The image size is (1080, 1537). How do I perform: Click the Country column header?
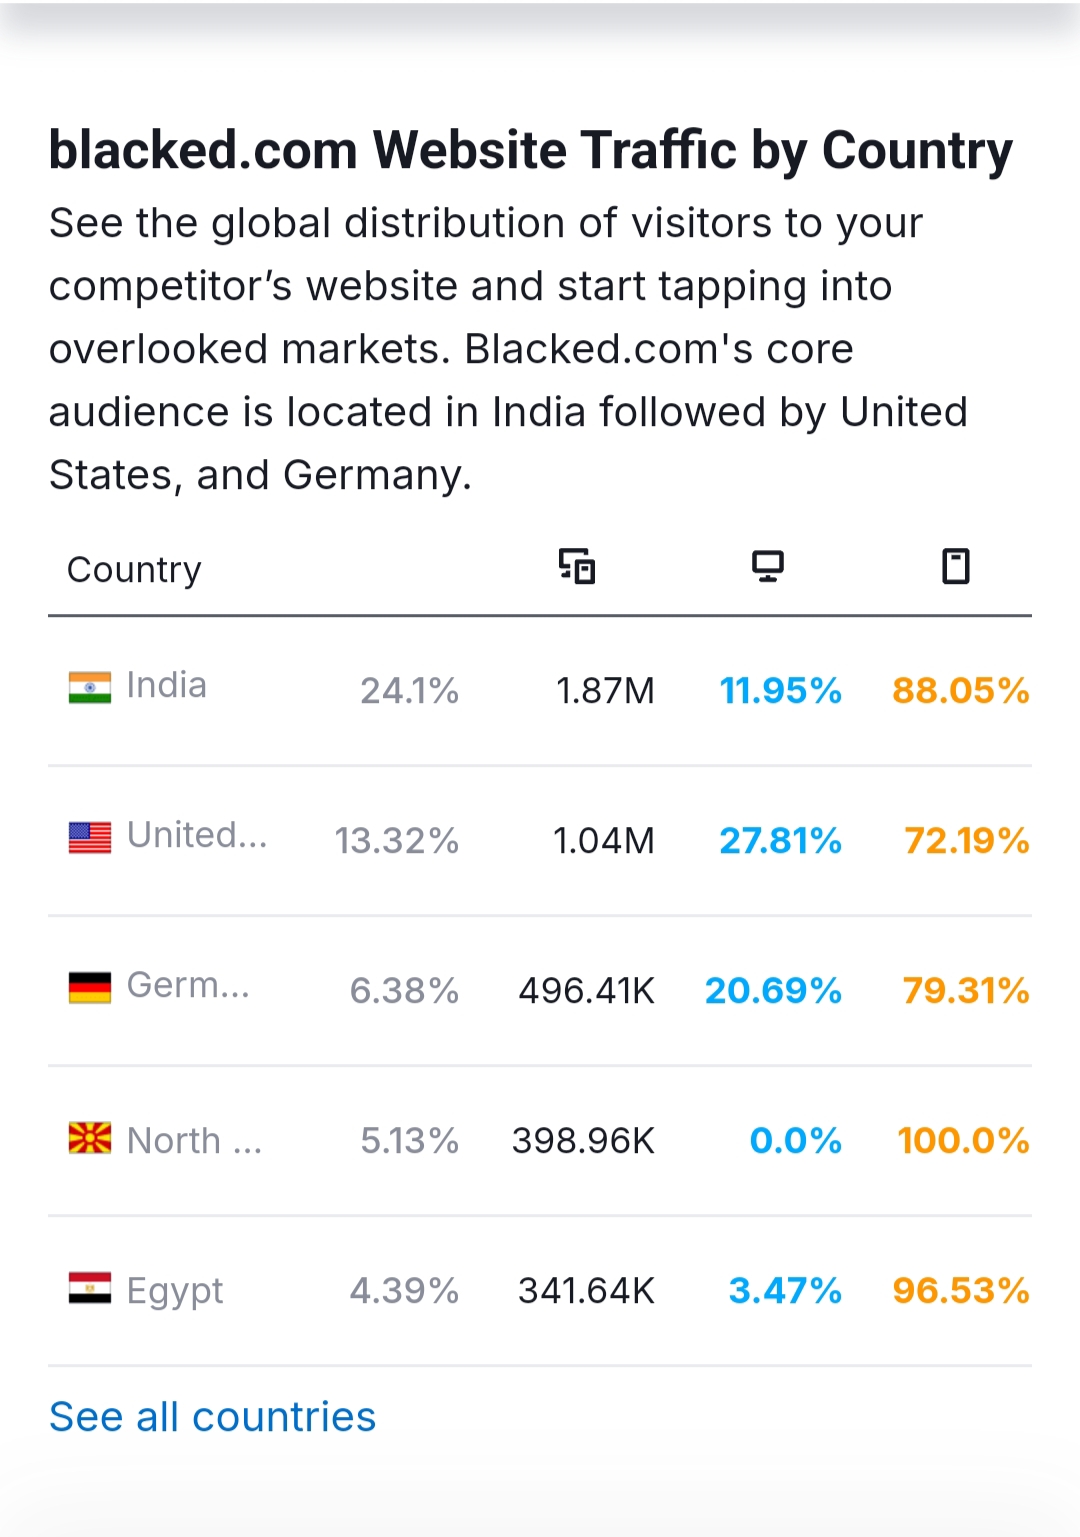click(x=134, y=570)
